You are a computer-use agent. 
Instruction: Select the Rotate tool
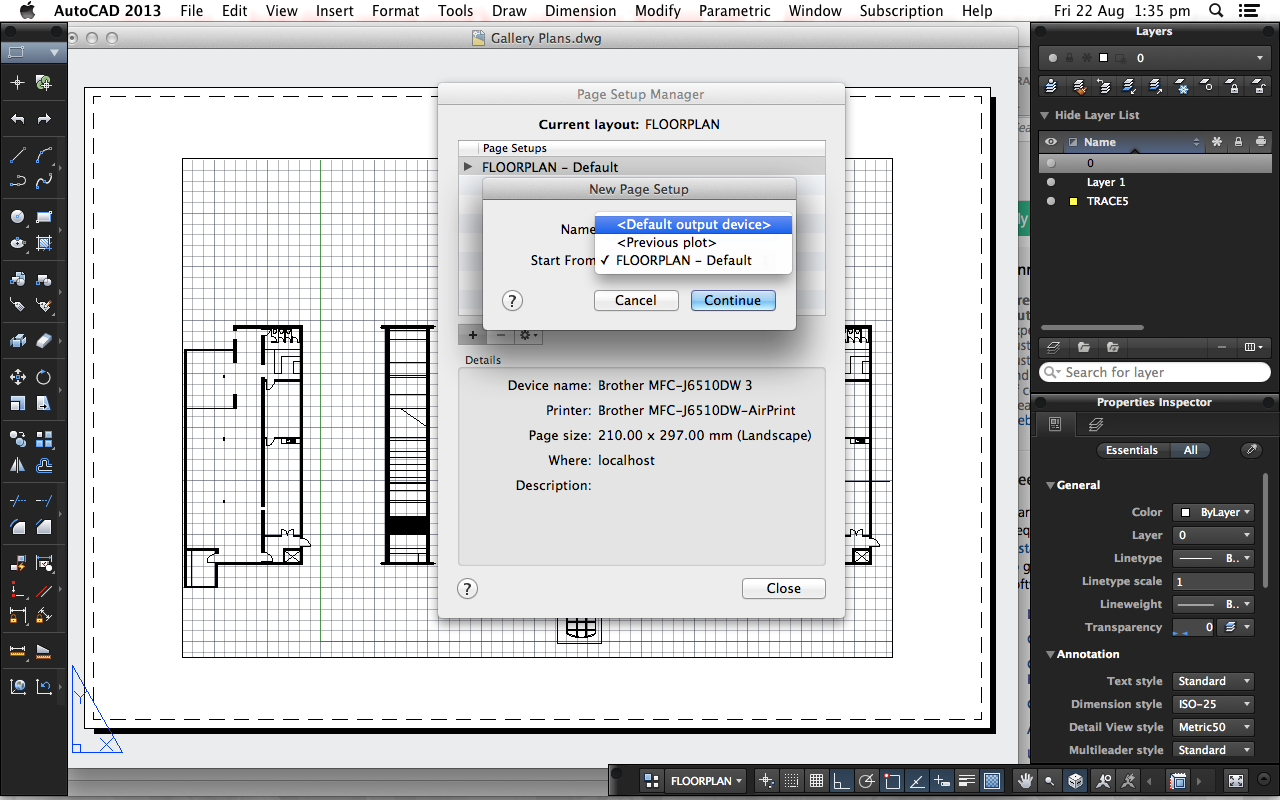pos(44,377)
